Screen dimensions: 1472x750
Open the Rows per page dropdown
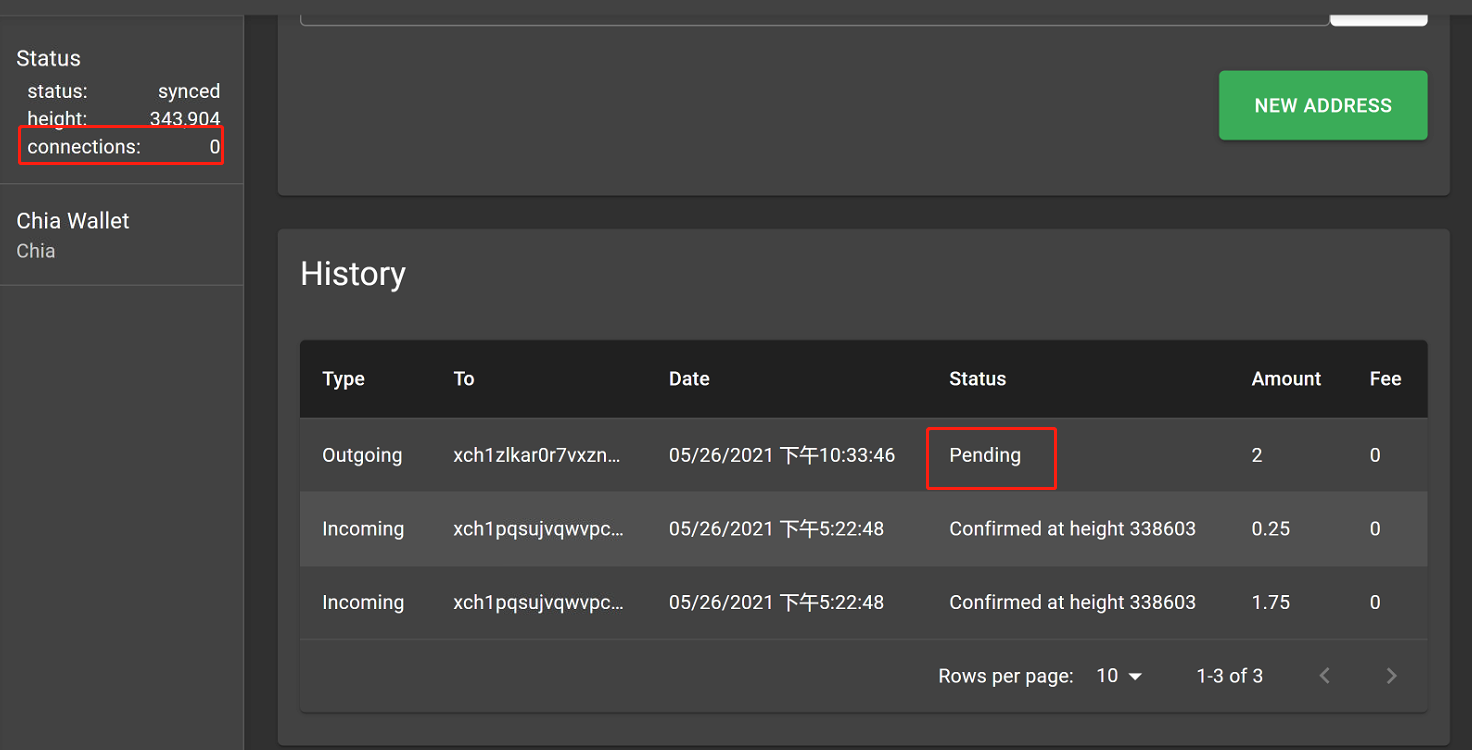coord(1119,676)
